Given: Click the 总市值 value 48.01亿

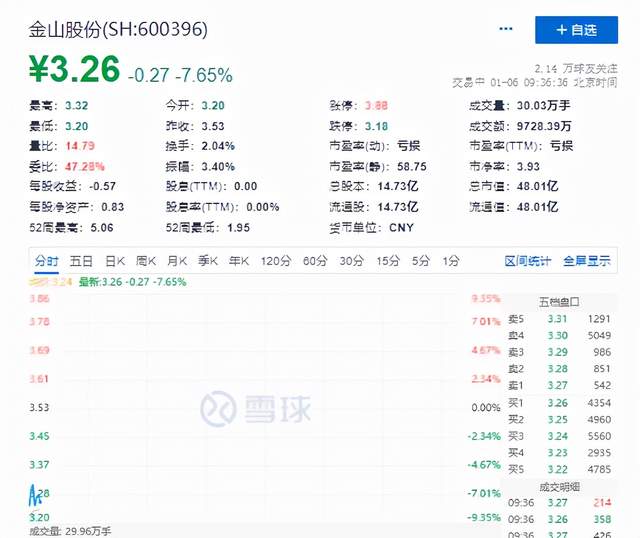Looking at the screenshot, I should tap(537, 187).
